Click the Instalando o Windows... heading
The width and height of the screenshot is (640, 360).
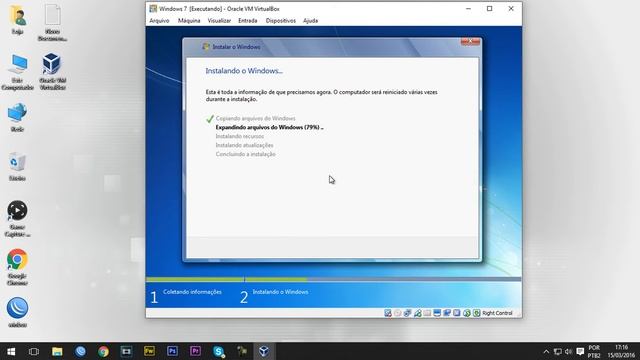(244, 71)
